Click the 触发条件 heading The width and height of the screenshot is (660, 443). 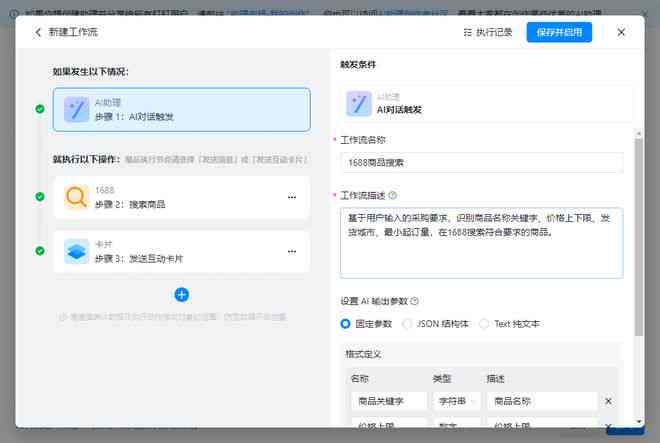(x=358, y=65)
